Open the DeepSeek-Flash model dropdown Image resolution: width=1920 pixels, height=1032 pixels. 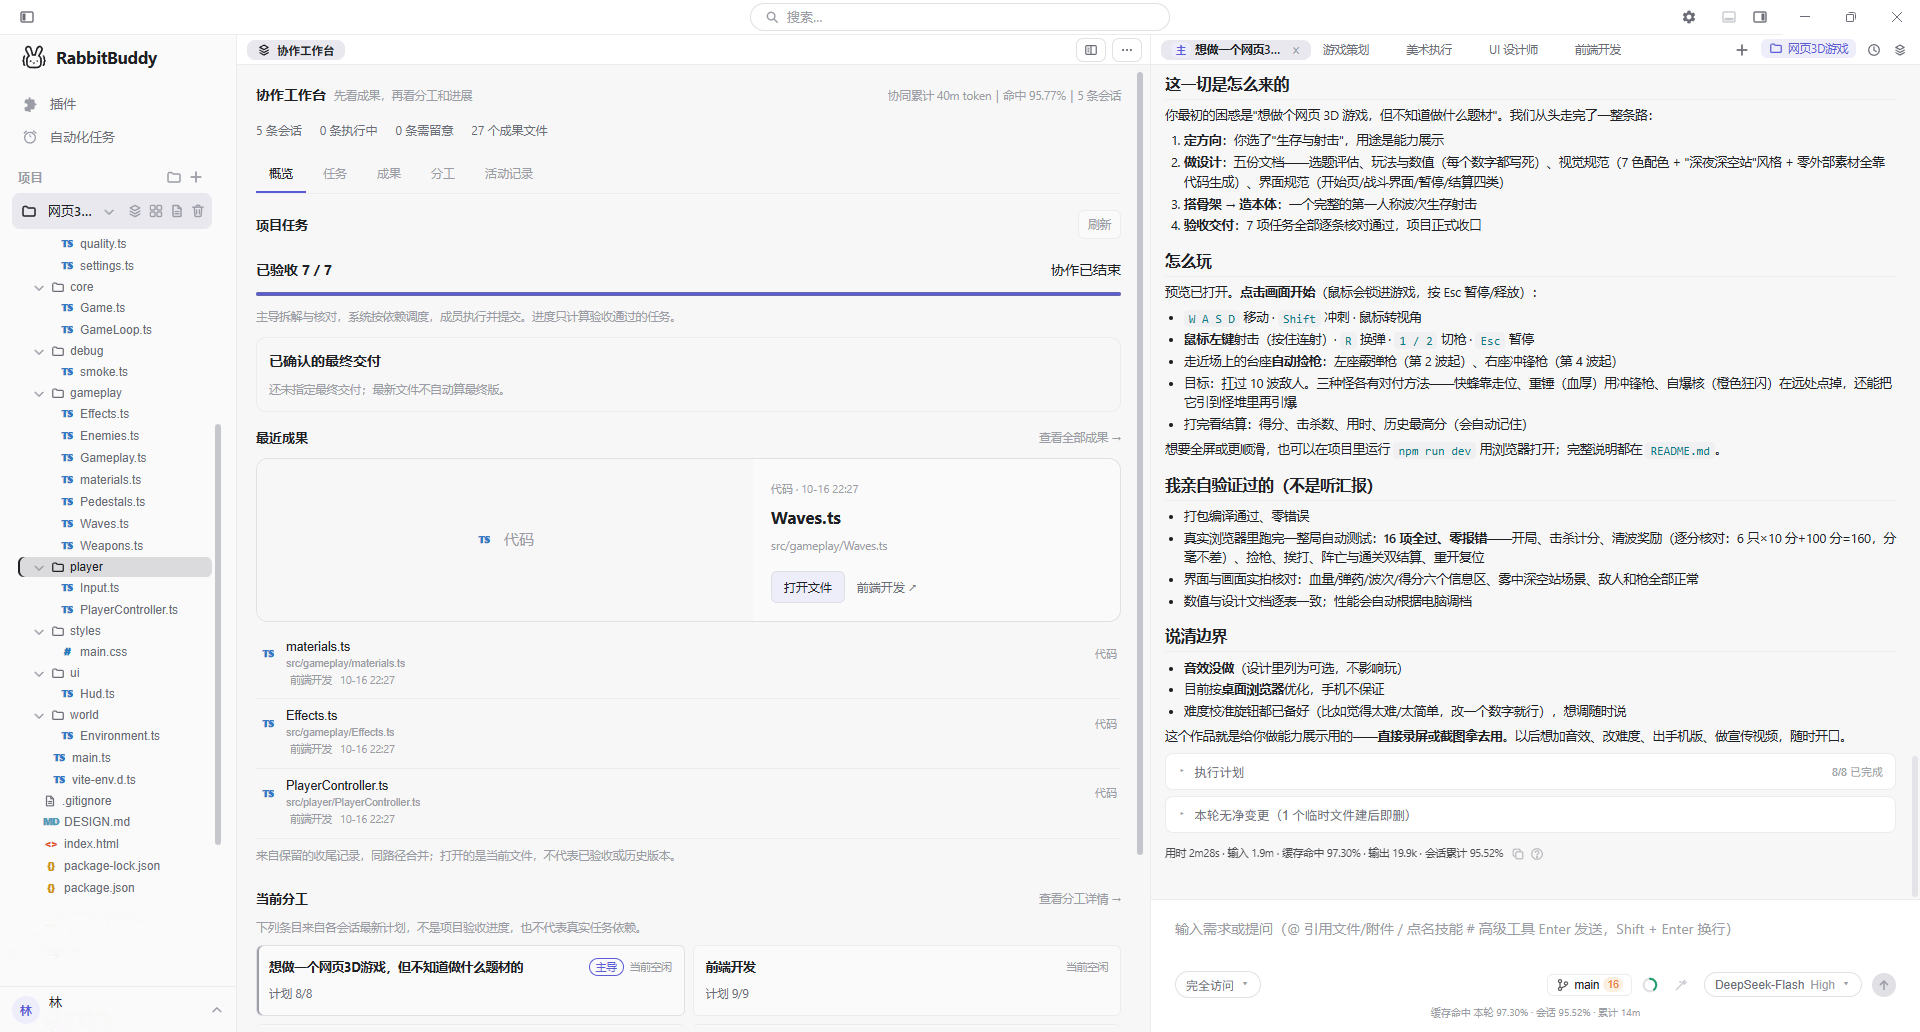click(x=1783, y=985)
